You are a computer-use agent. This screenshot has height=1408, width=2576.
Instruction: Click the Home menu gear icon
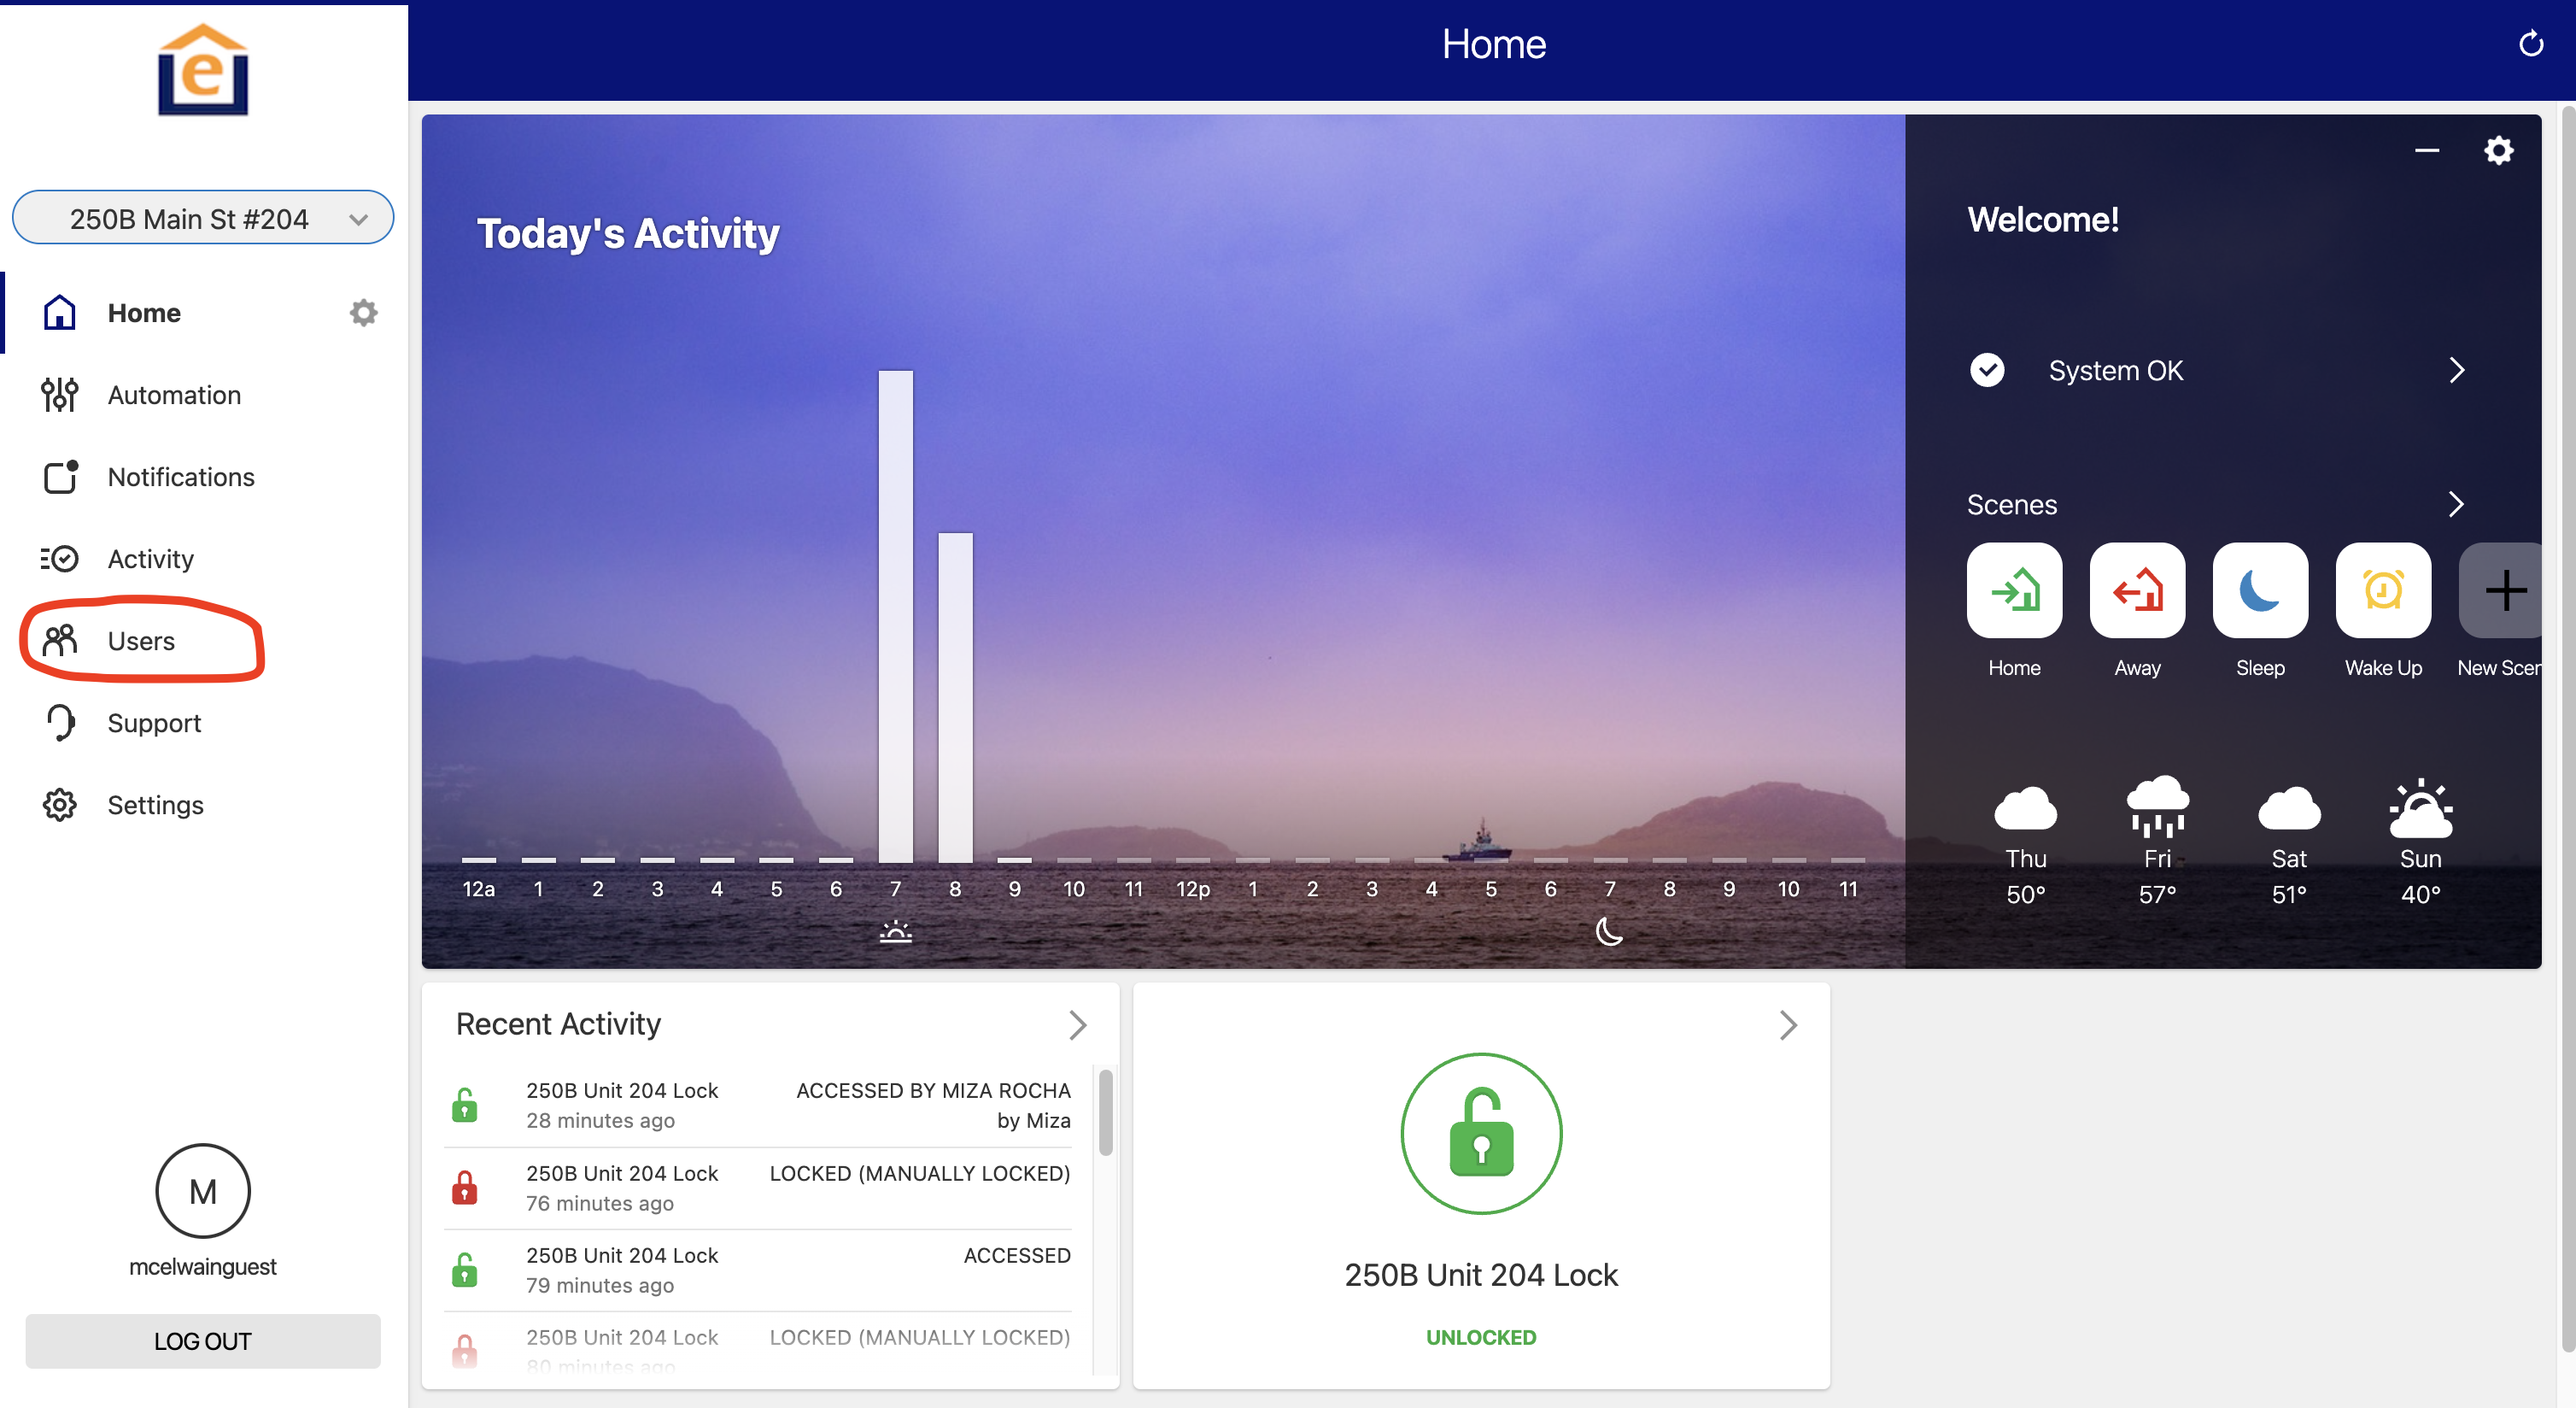click(363, 313)
